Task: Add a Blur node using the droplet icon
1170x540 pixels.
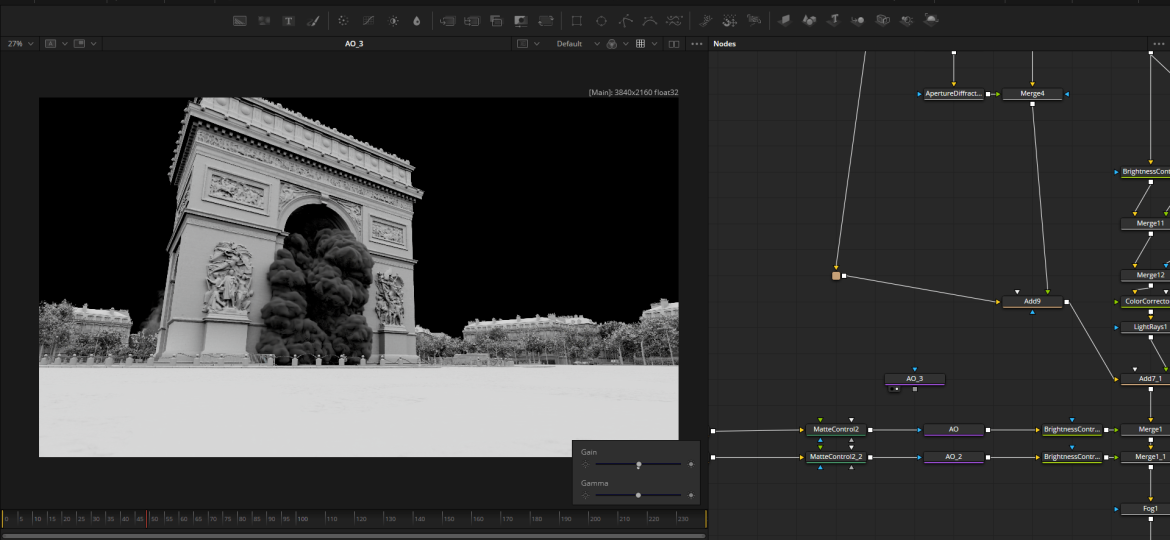Action: [x=417, y=20]
